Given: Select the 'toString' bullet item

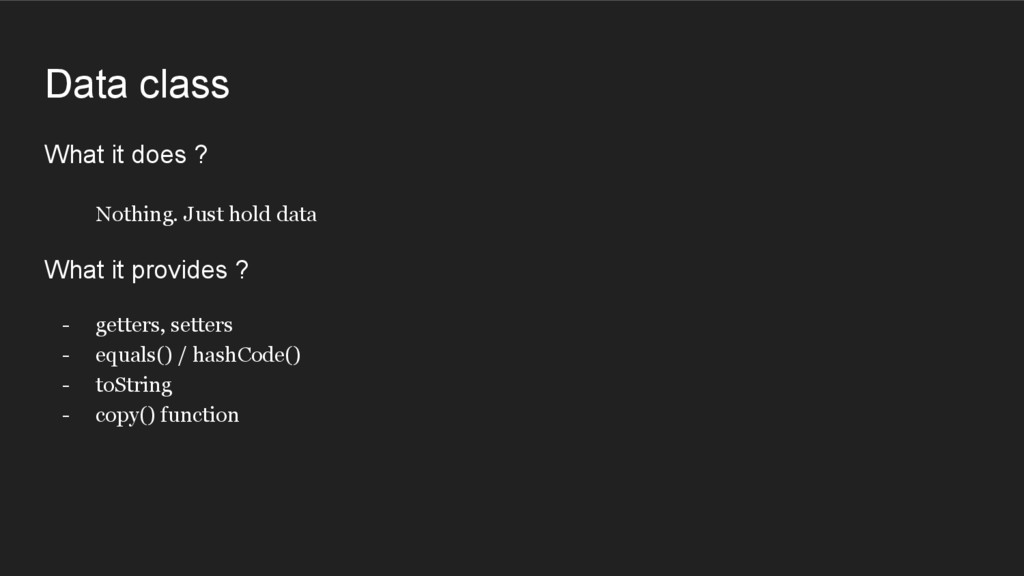Looking at the screenshot, I should pyautogui.click(x=134, y=385).
